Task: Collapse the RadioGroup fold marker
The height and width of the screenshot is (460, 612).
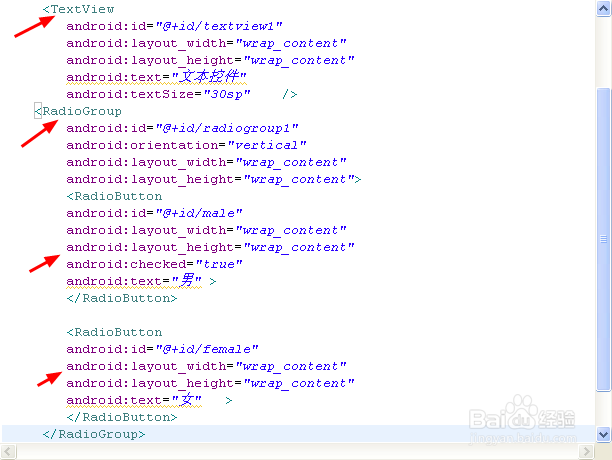Action: [x=37, y=111]
